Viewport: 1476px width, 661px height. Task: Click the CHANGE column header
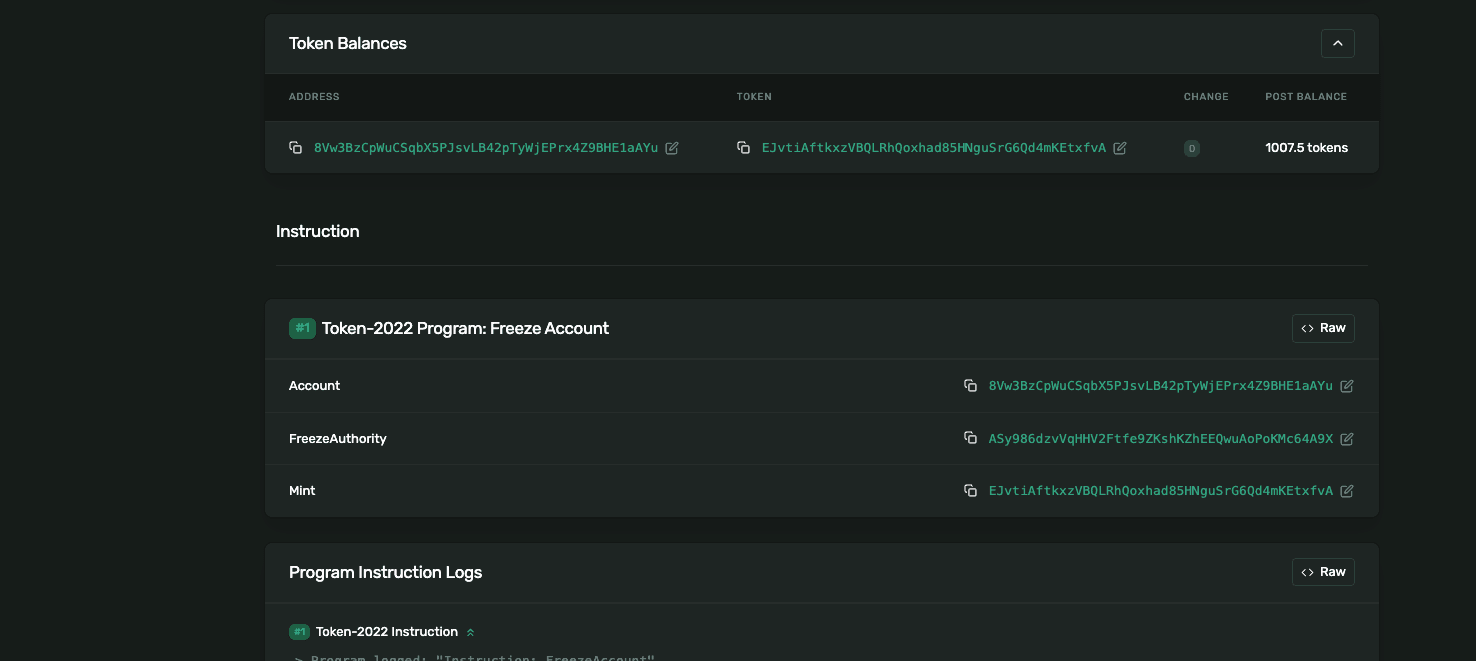click(x=1206, y=97)
